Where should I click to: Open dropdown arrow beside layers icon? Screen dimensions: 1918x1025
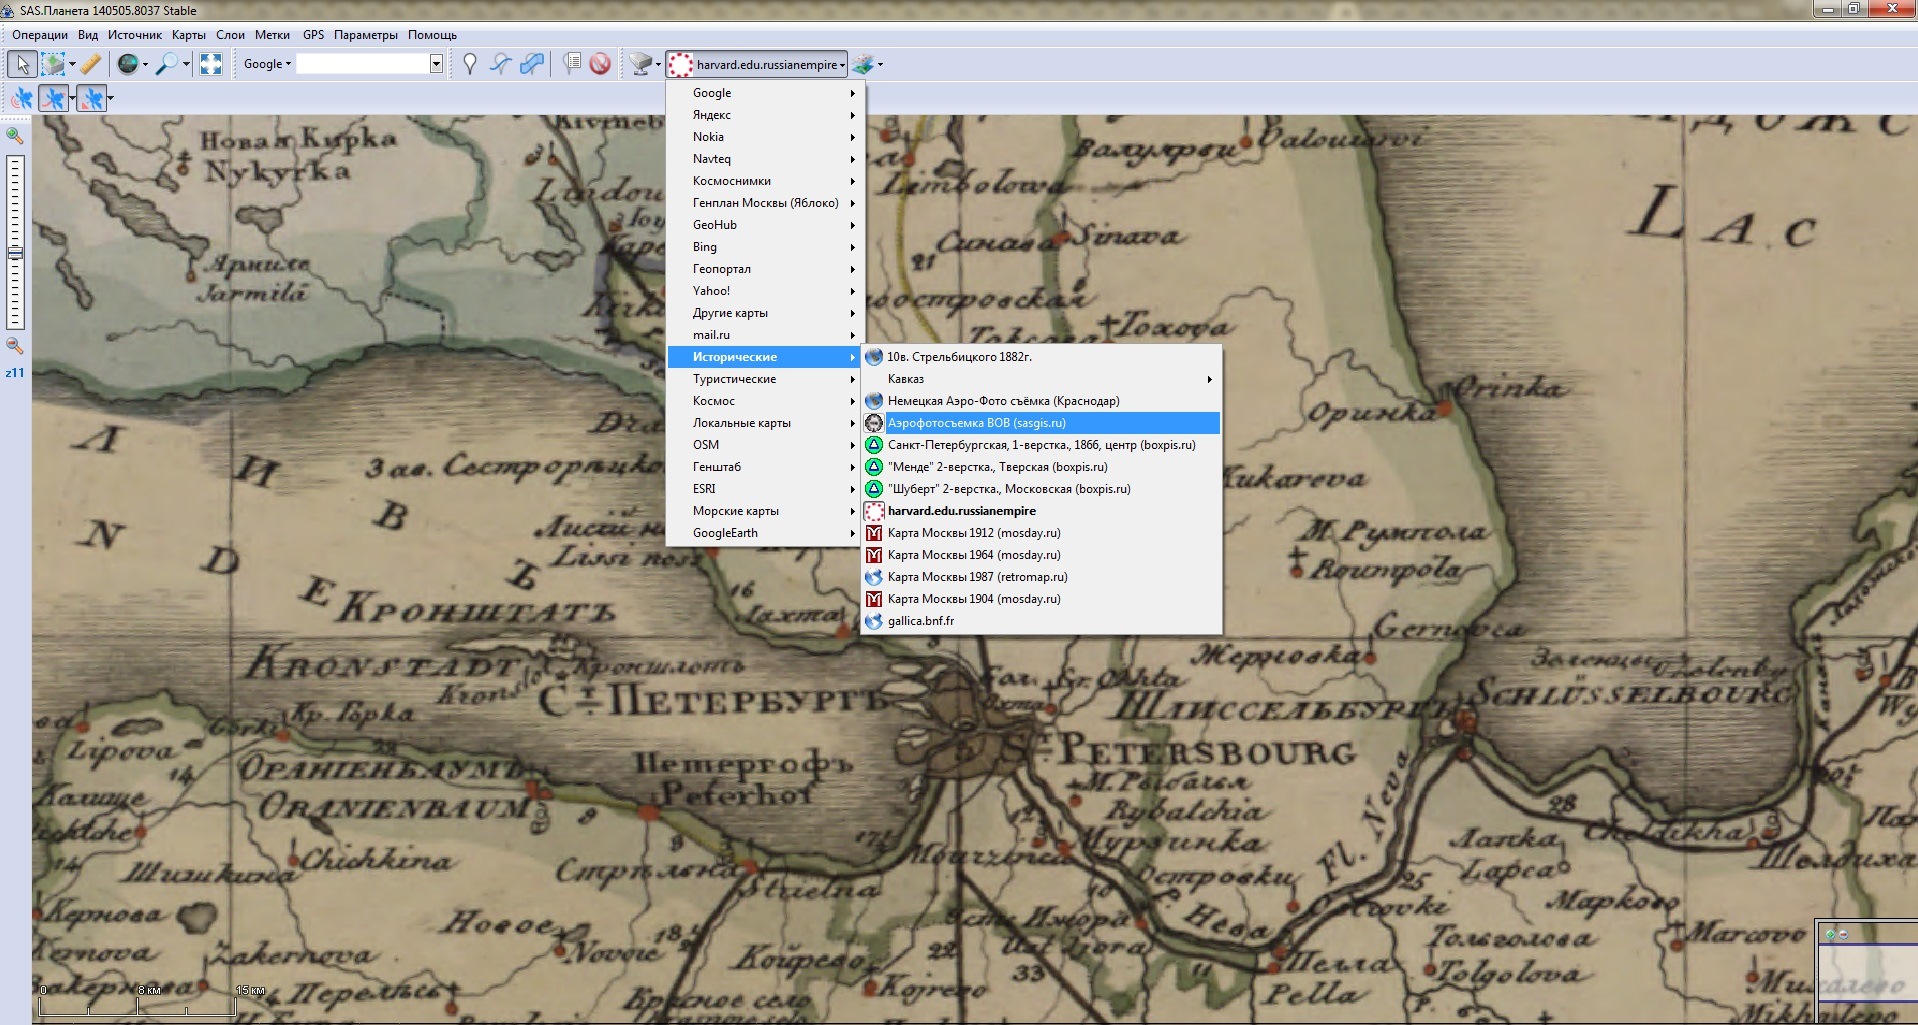[x=880, y=64]
